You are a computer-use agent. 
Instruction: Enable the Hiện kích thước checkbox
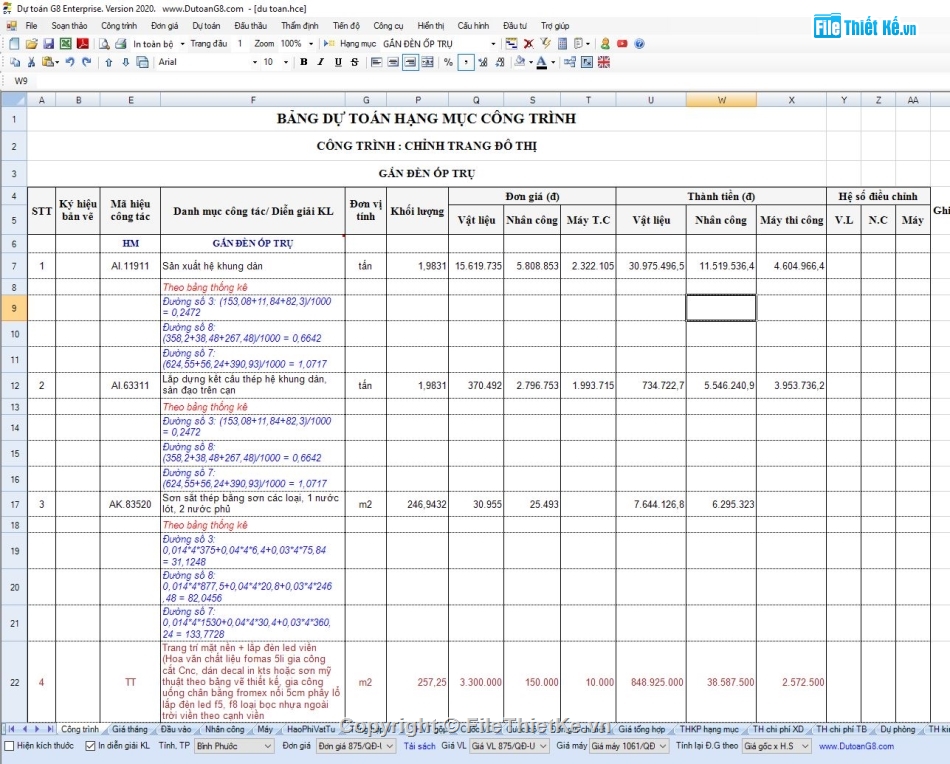[x=10, y=746]
